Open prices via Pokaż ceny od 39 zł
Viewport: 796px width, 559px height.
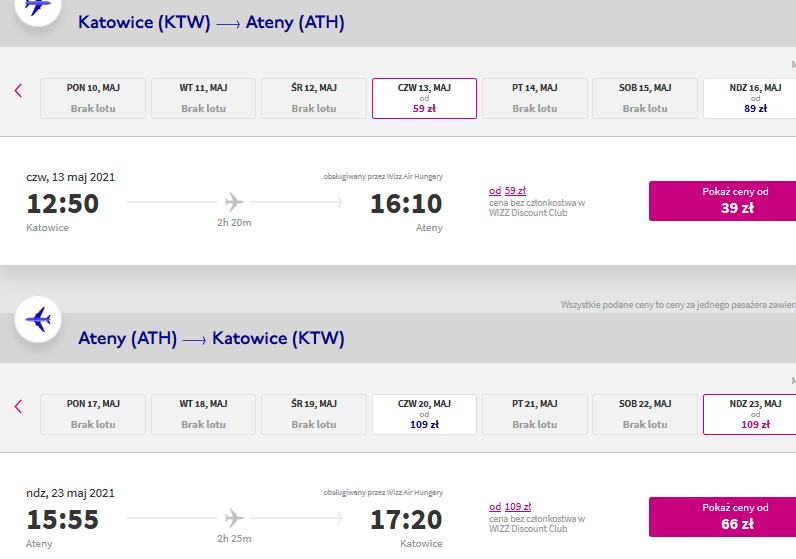click(x=722, y=201)
